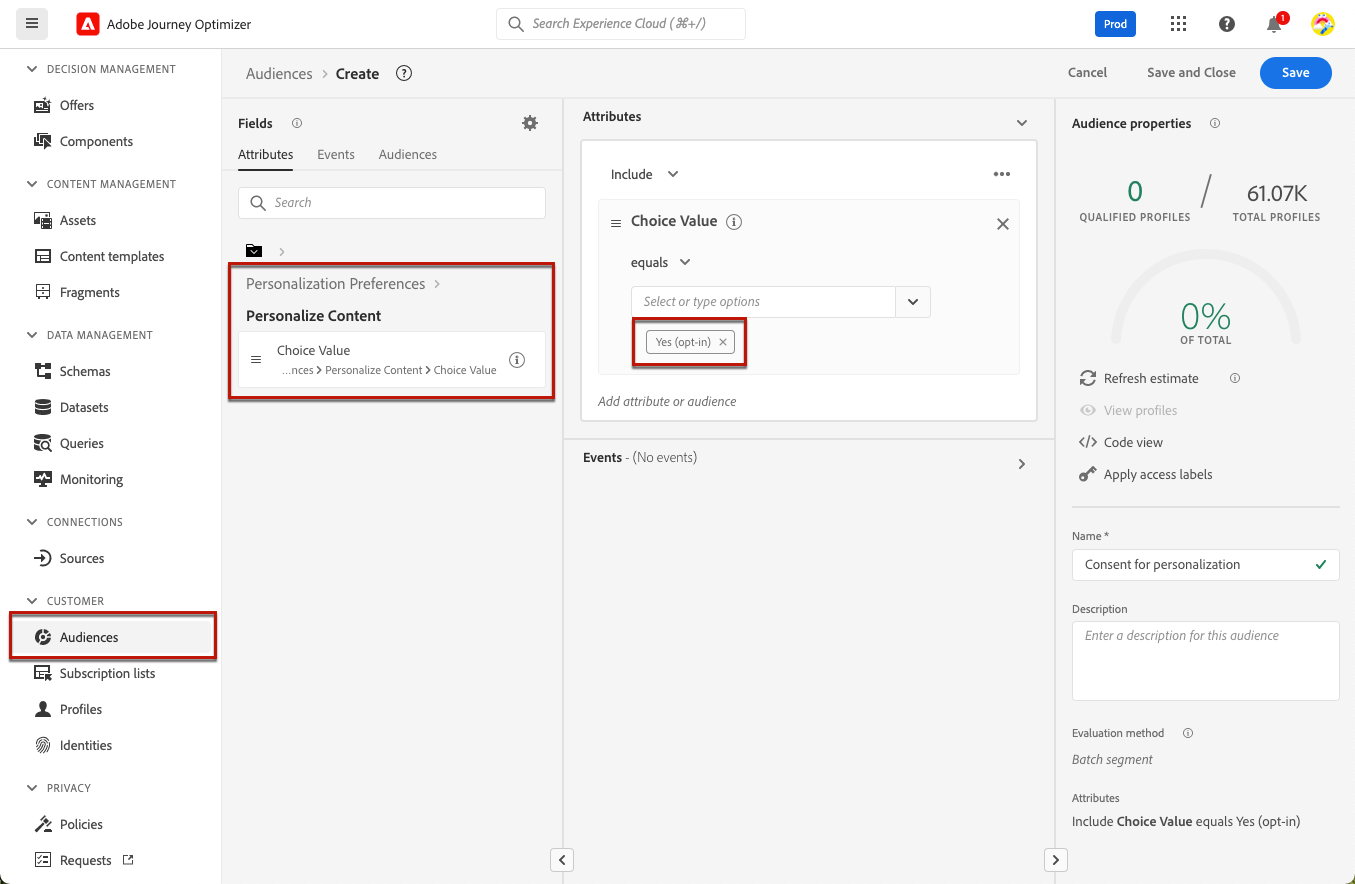Switch to the Events tab
Viewport: 1355px width, 884px height.
click(x=336, y=154)
